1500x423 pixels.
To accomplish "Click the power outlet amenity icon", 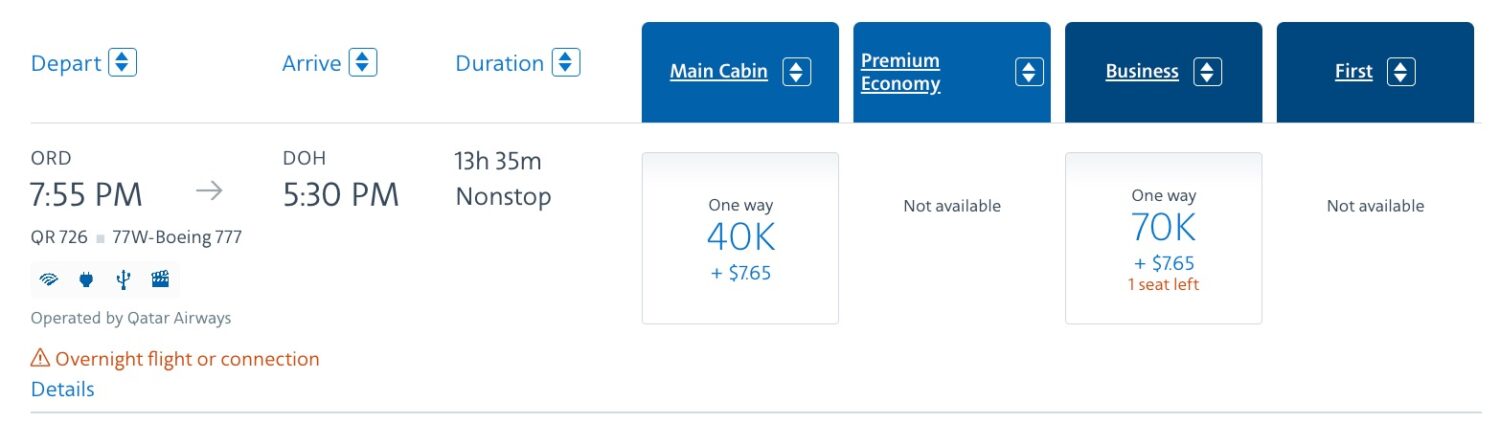I will (86, 280).
